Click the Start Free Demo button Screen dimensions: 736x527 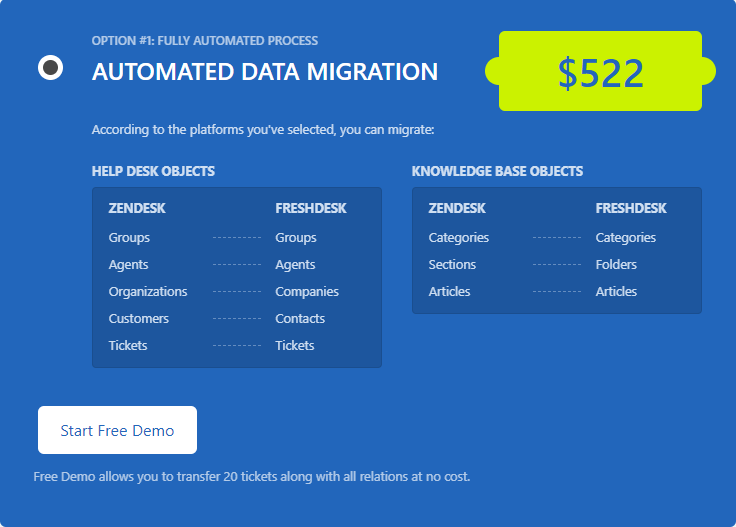(x=117, y=430)
